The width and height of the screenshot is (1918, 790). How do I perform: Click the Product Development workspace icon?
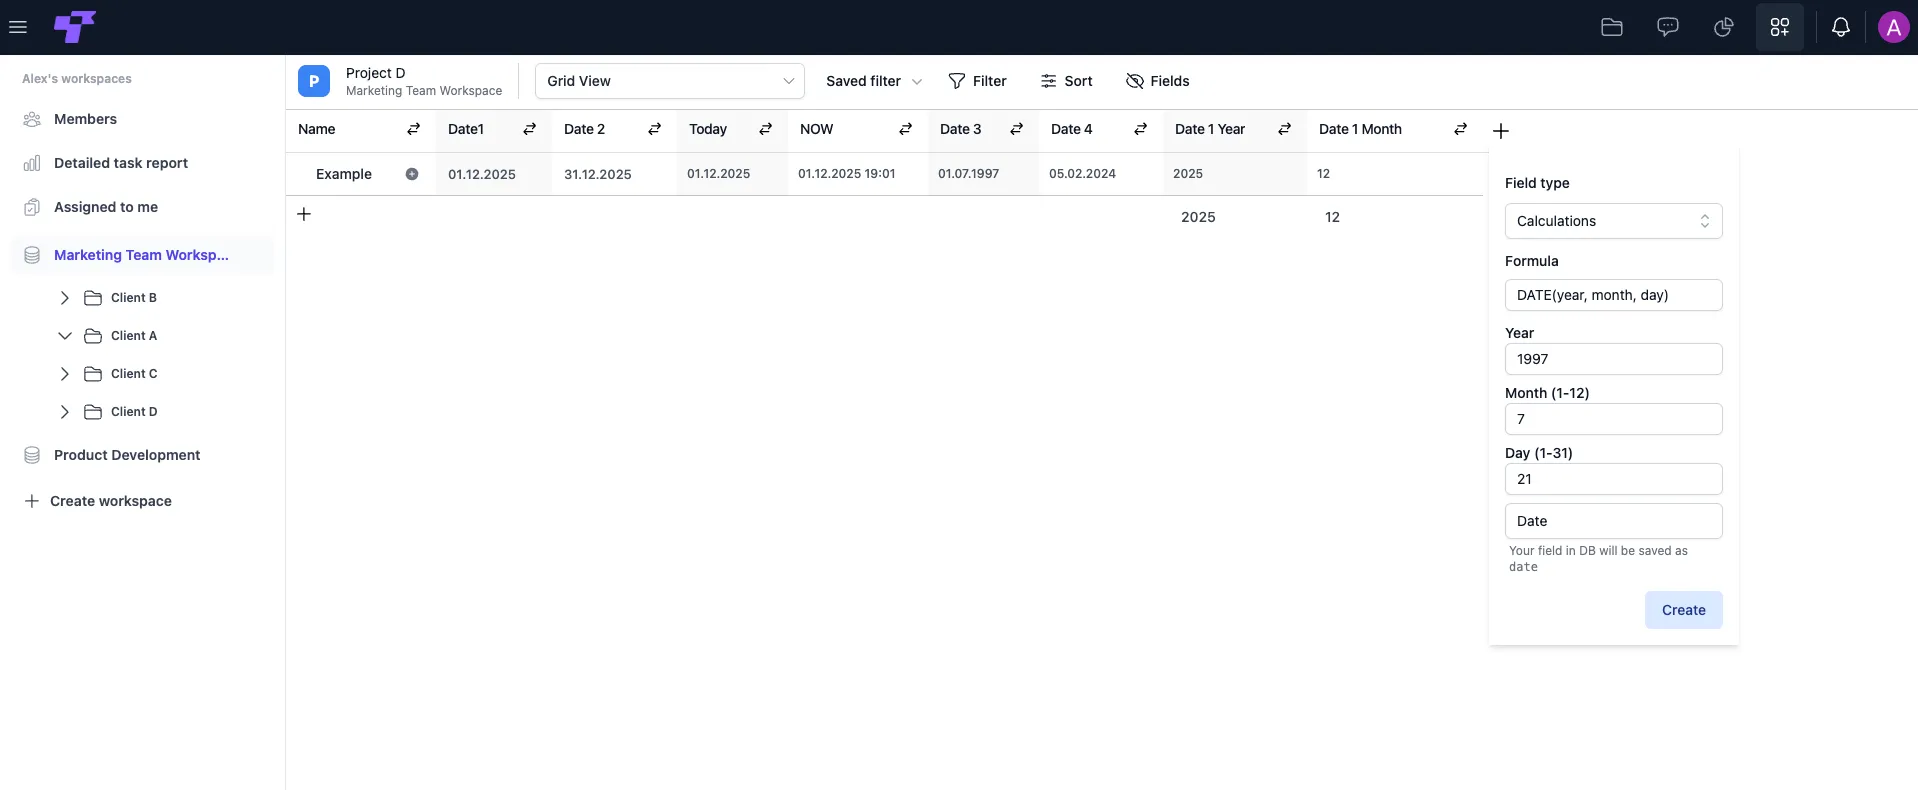tap(32, 455)
